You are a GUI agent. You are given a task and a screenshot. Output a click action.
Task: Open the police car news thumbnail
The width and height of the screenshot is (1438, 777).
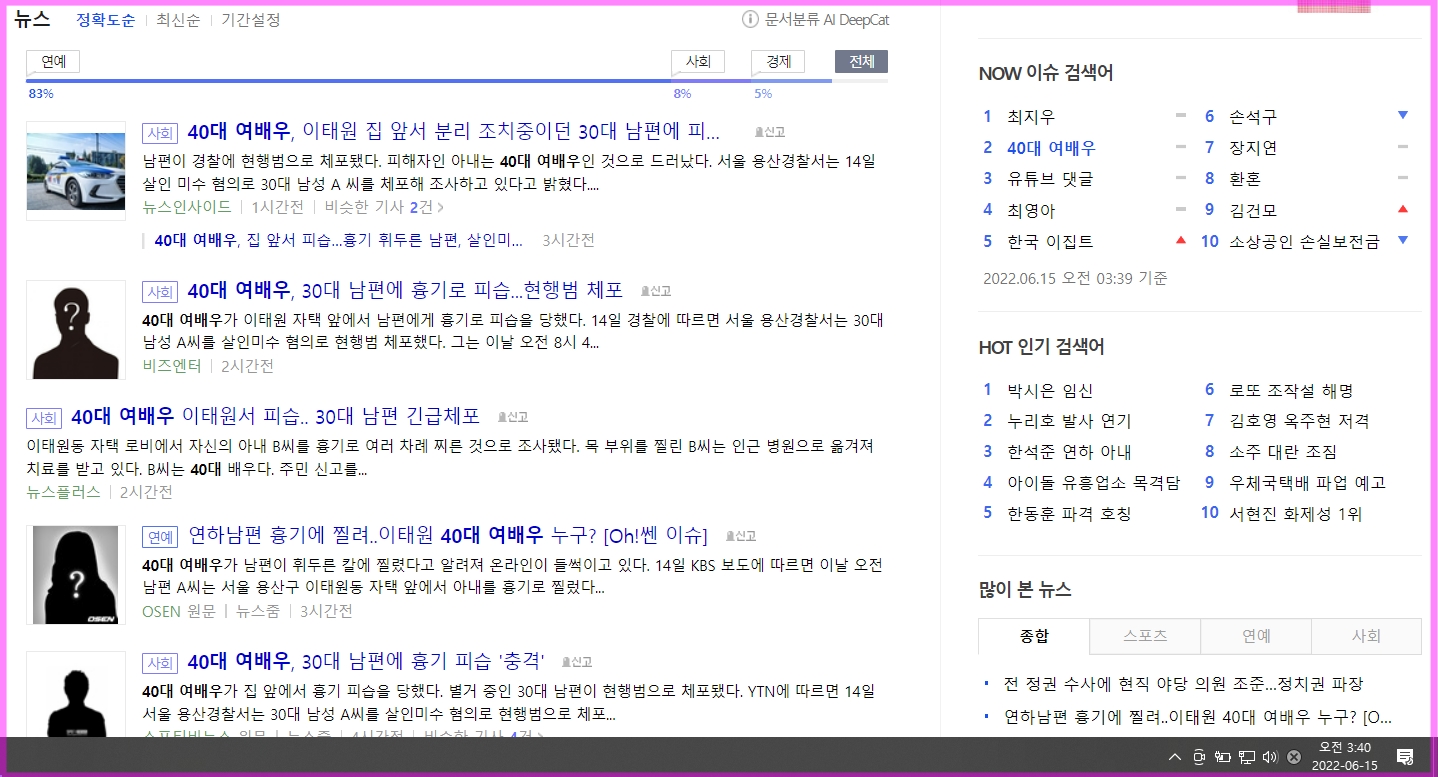[x=76, y=170]
